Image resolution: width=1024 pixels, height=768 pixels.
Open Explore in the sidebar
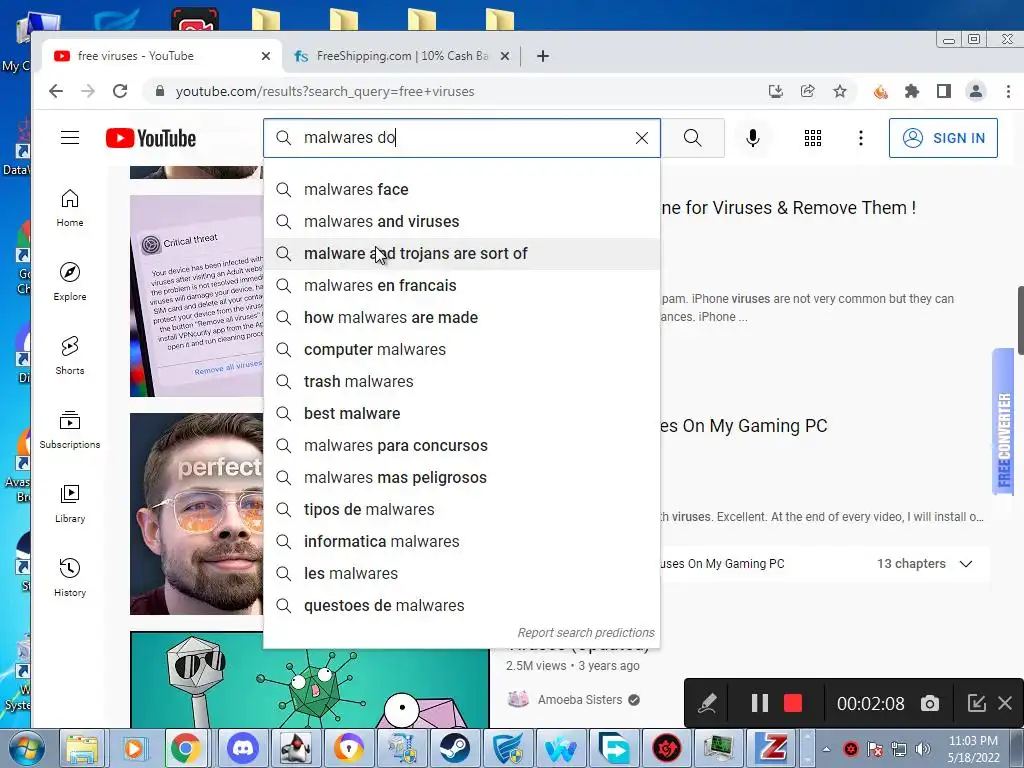point(70,282)
